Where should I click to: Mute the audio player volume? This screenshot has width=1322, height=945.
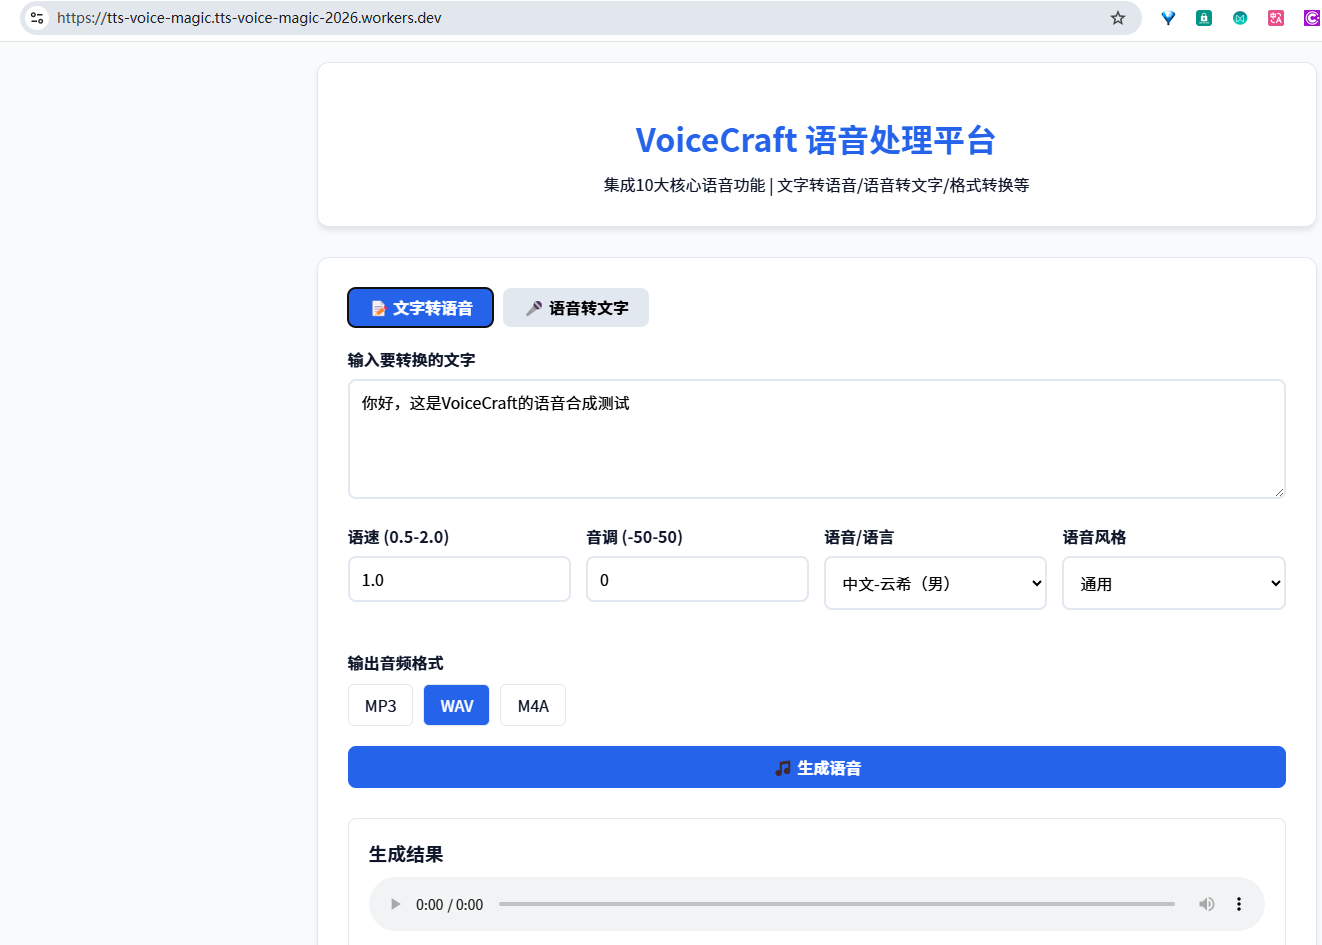(x=1207, y=904)
